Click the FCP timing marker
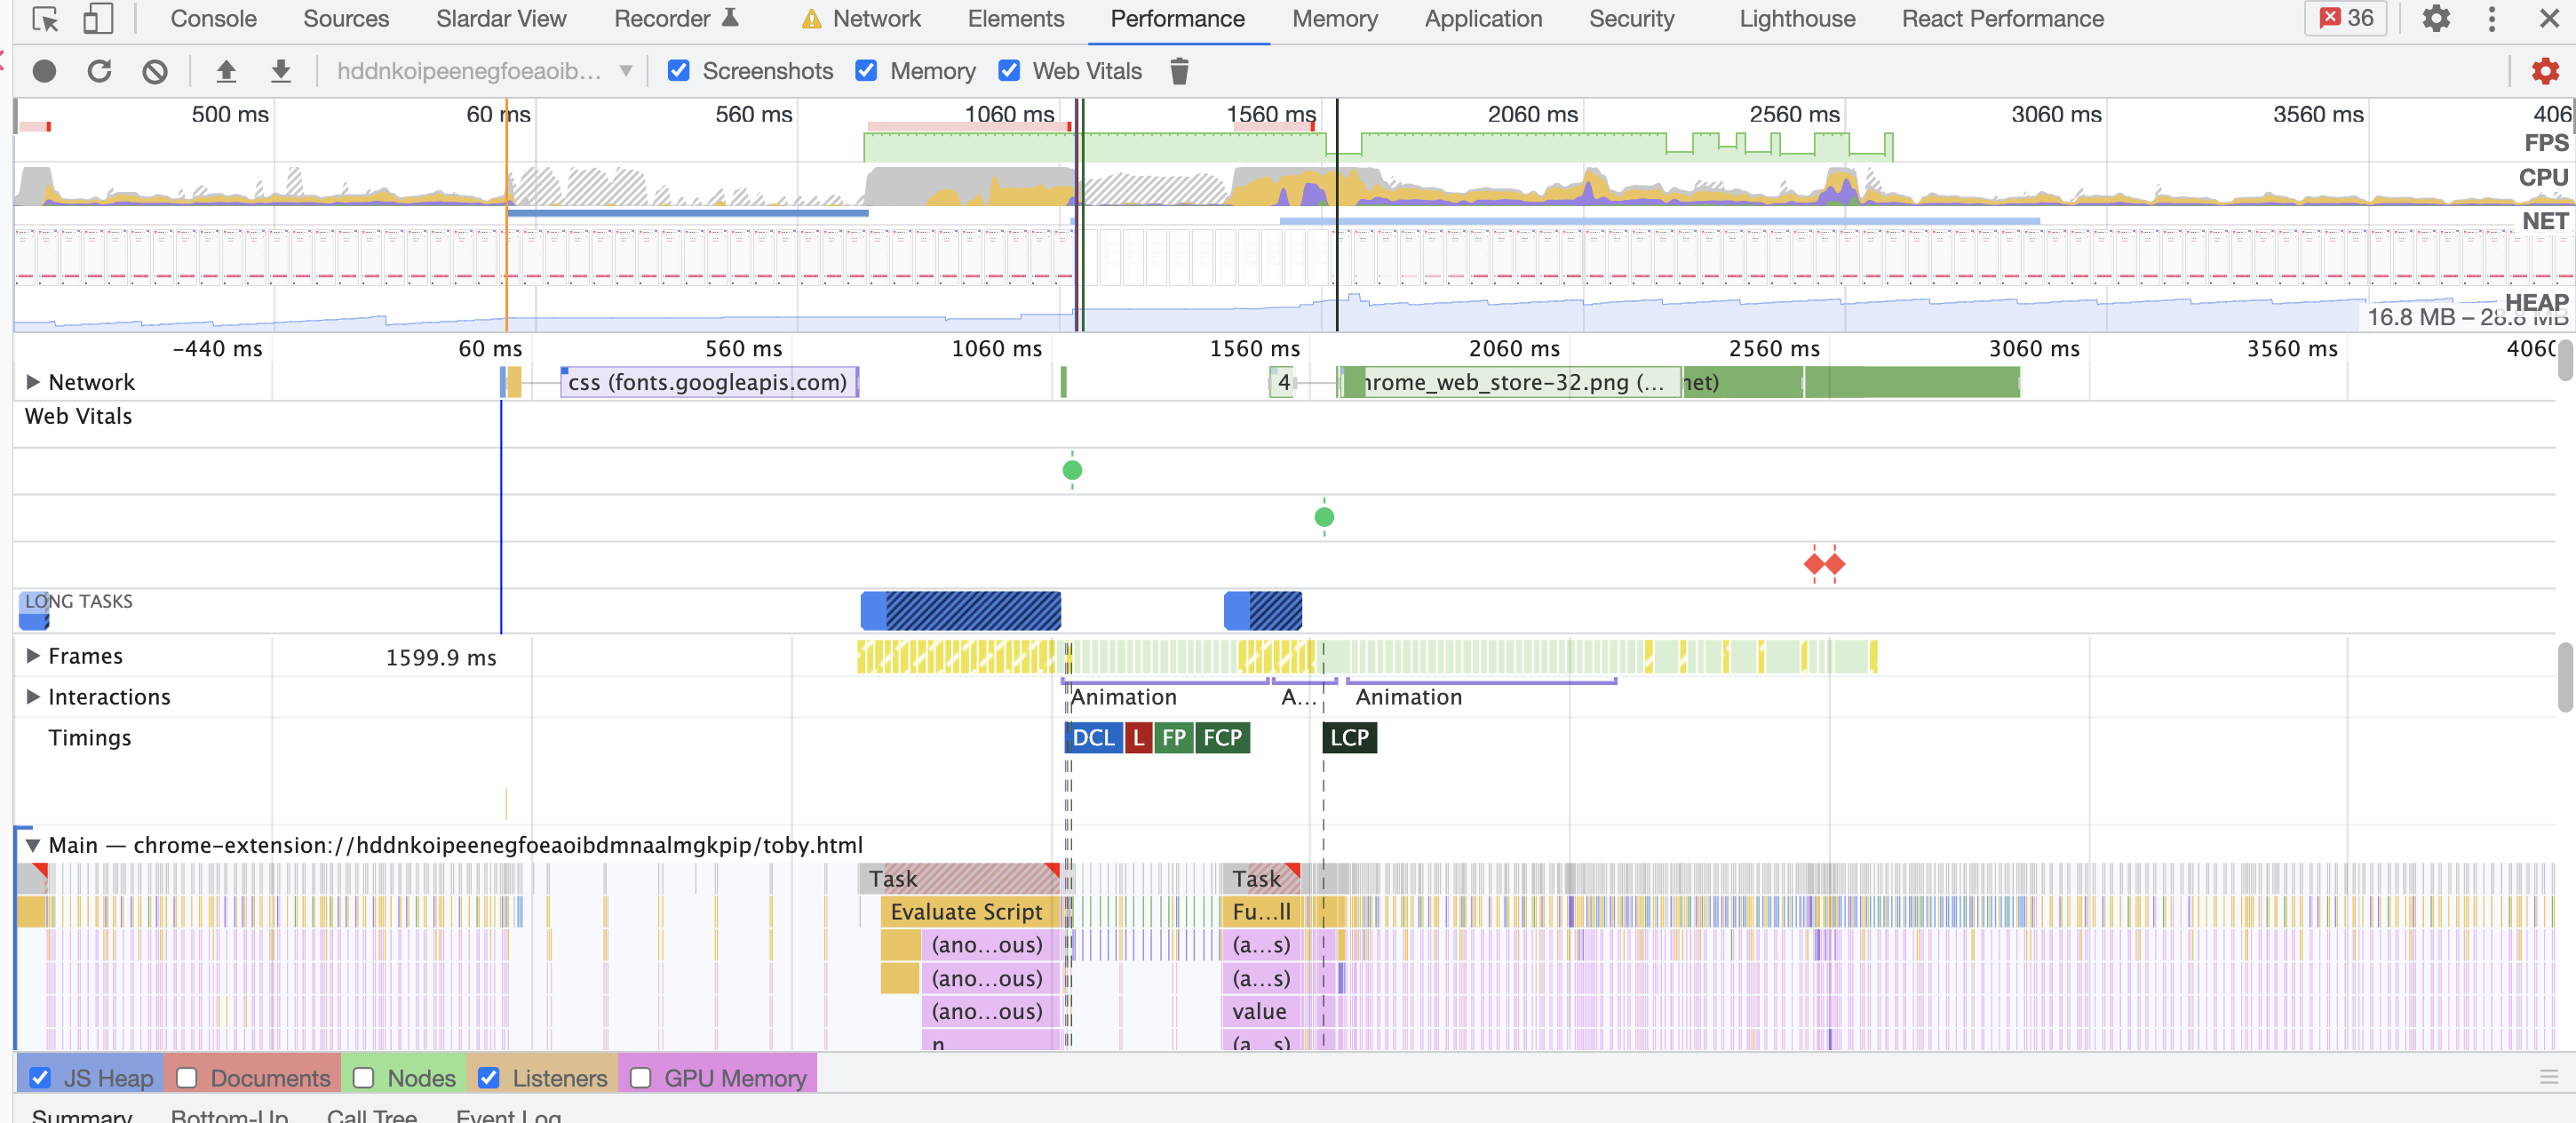This screenshot has height=1123, width=2576. pyautogui.click(x=1222, y=738)
